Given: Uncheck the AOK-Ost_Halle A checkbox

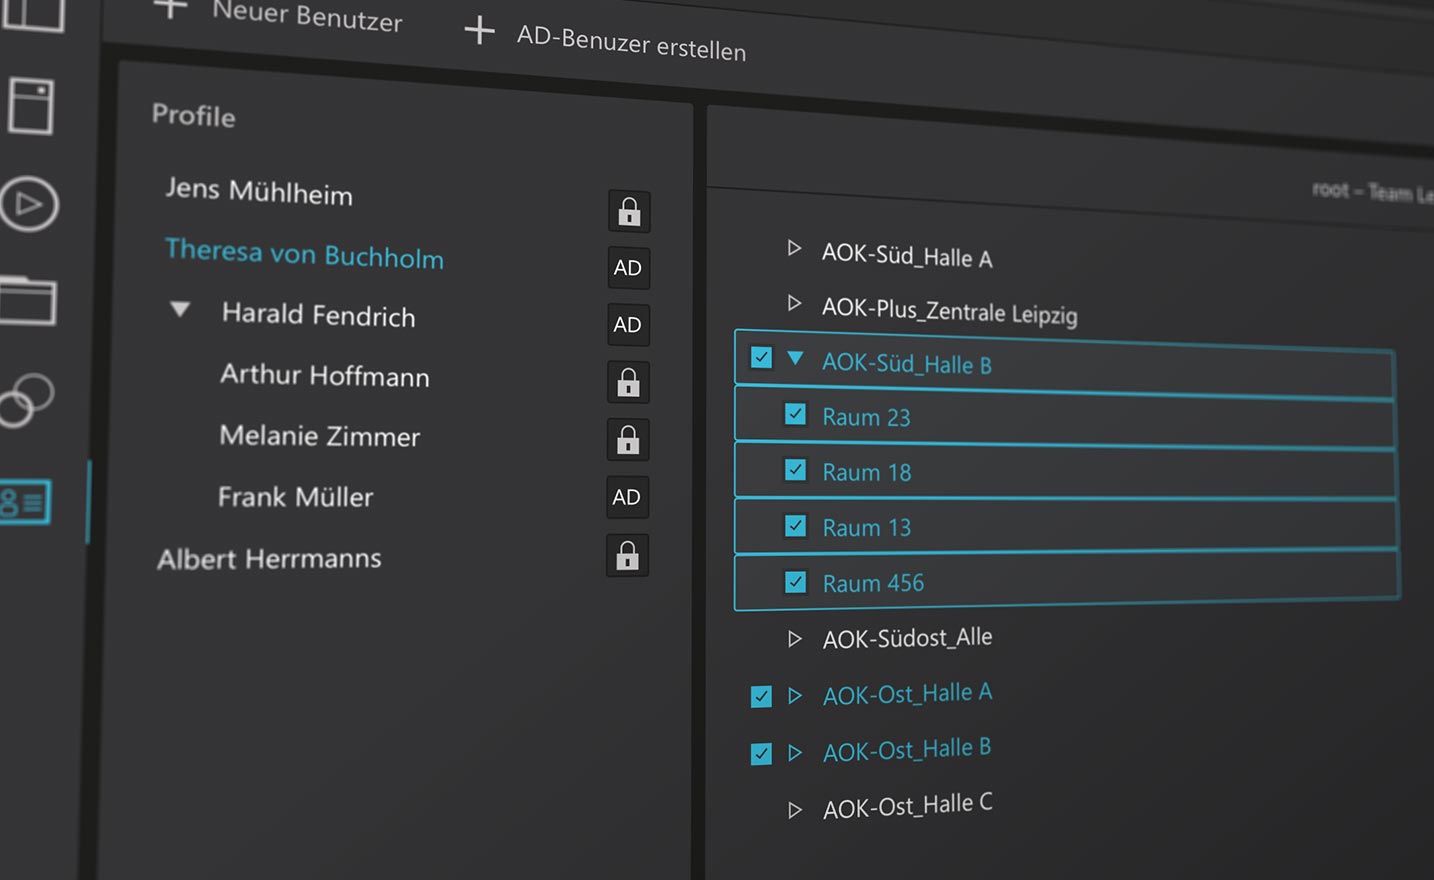Looking at the screenshot, I should [x=761, y=696].
